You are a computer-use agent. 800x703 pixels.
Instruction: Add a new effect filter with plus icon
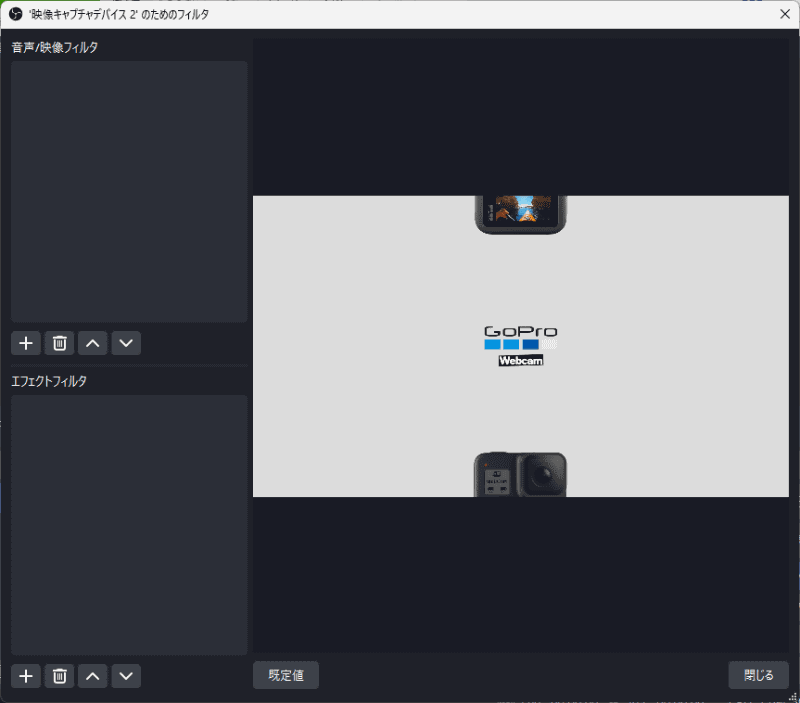pyautogui.click(x=26, y=676)
